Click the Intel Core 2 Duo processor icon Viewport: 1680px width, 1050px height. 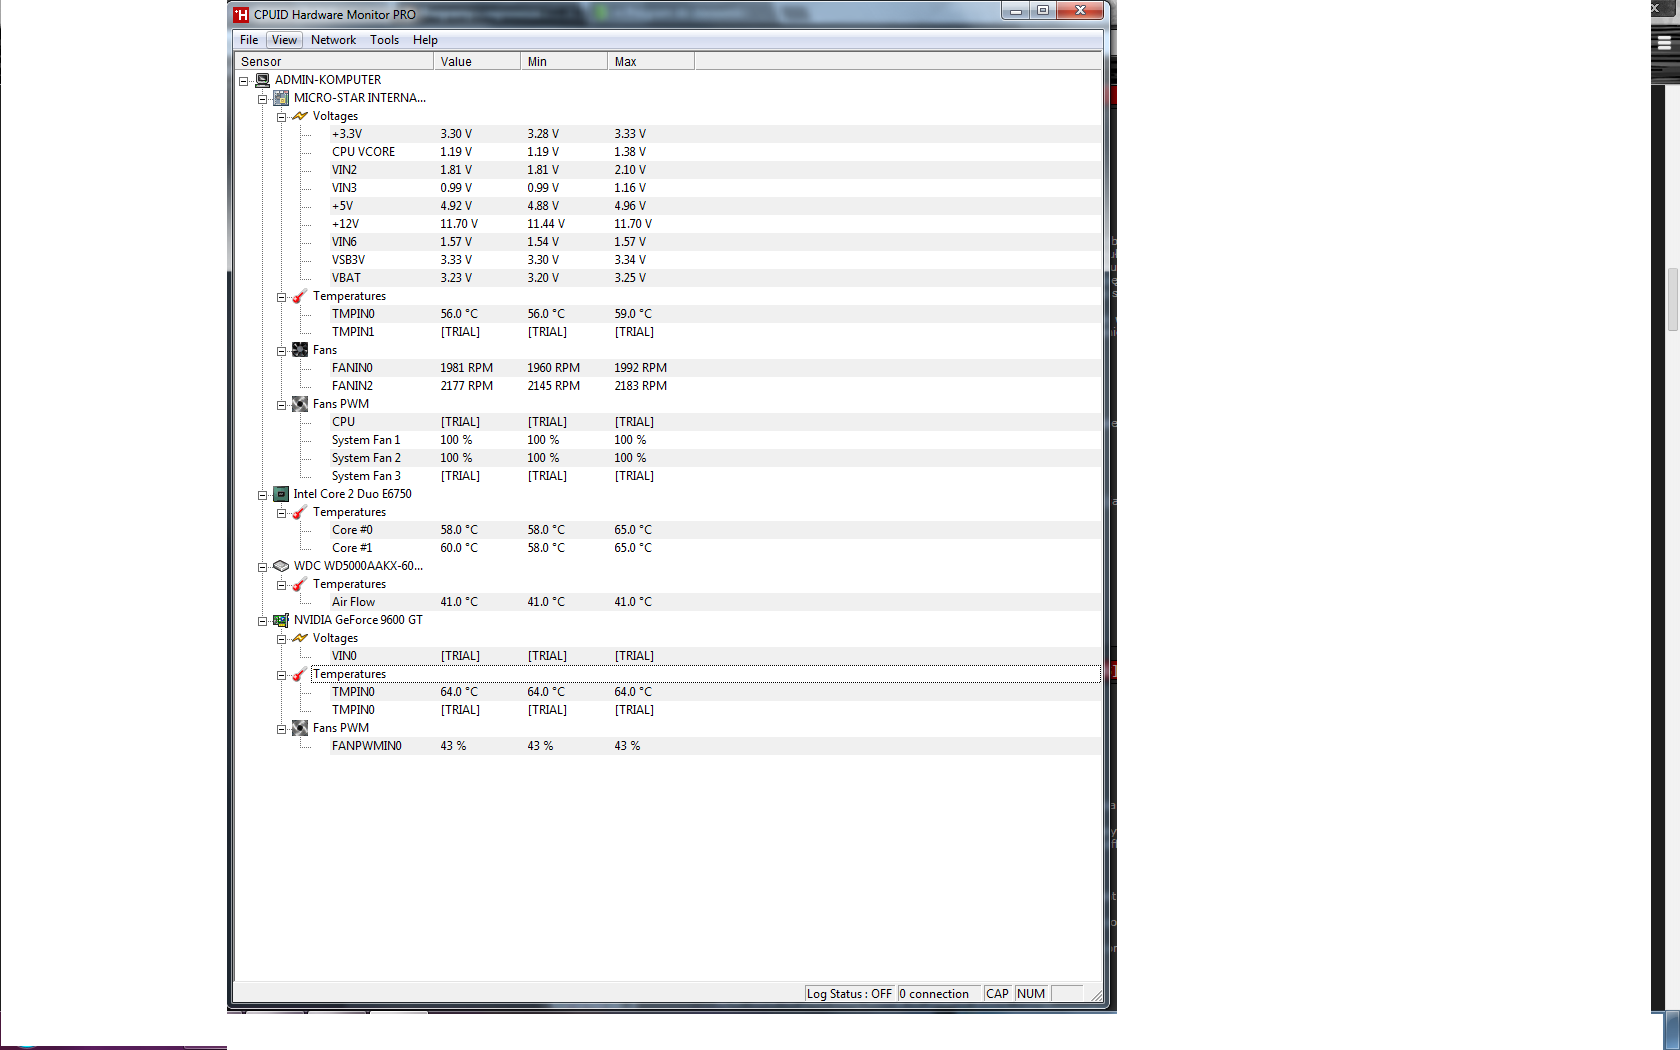281,494
